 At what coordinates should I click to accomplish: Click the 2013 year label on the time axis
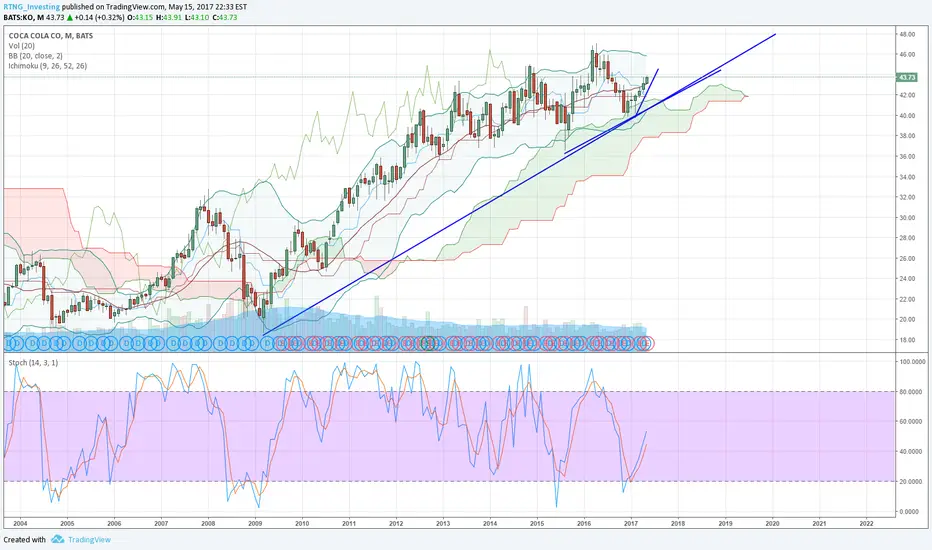click(x=443, y=524)
